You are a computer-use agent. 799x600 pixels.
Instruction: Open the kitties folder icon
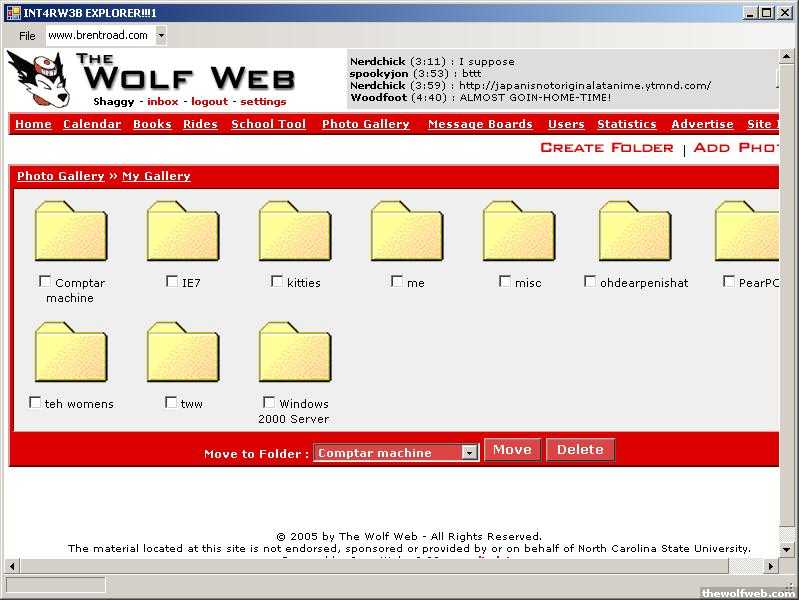coord(294,232)
